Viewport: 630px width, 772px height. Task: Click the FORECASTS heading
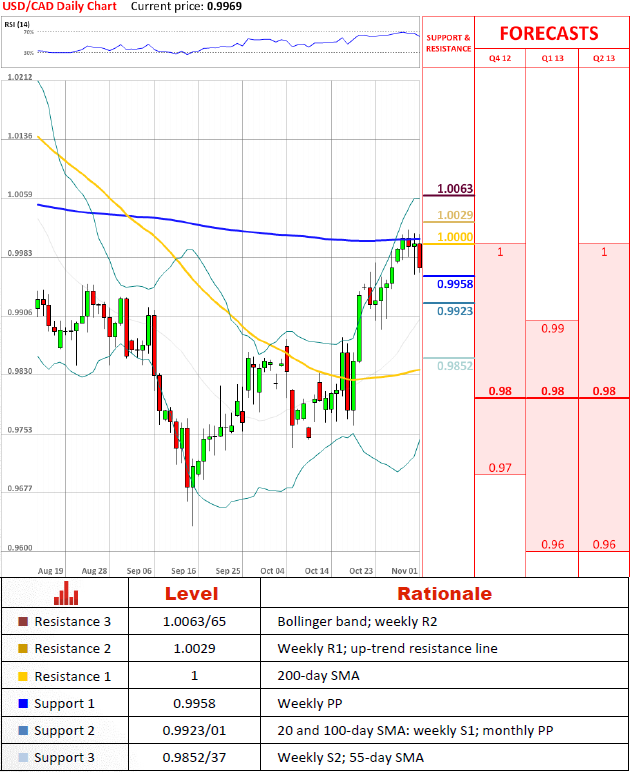point(549,33)
